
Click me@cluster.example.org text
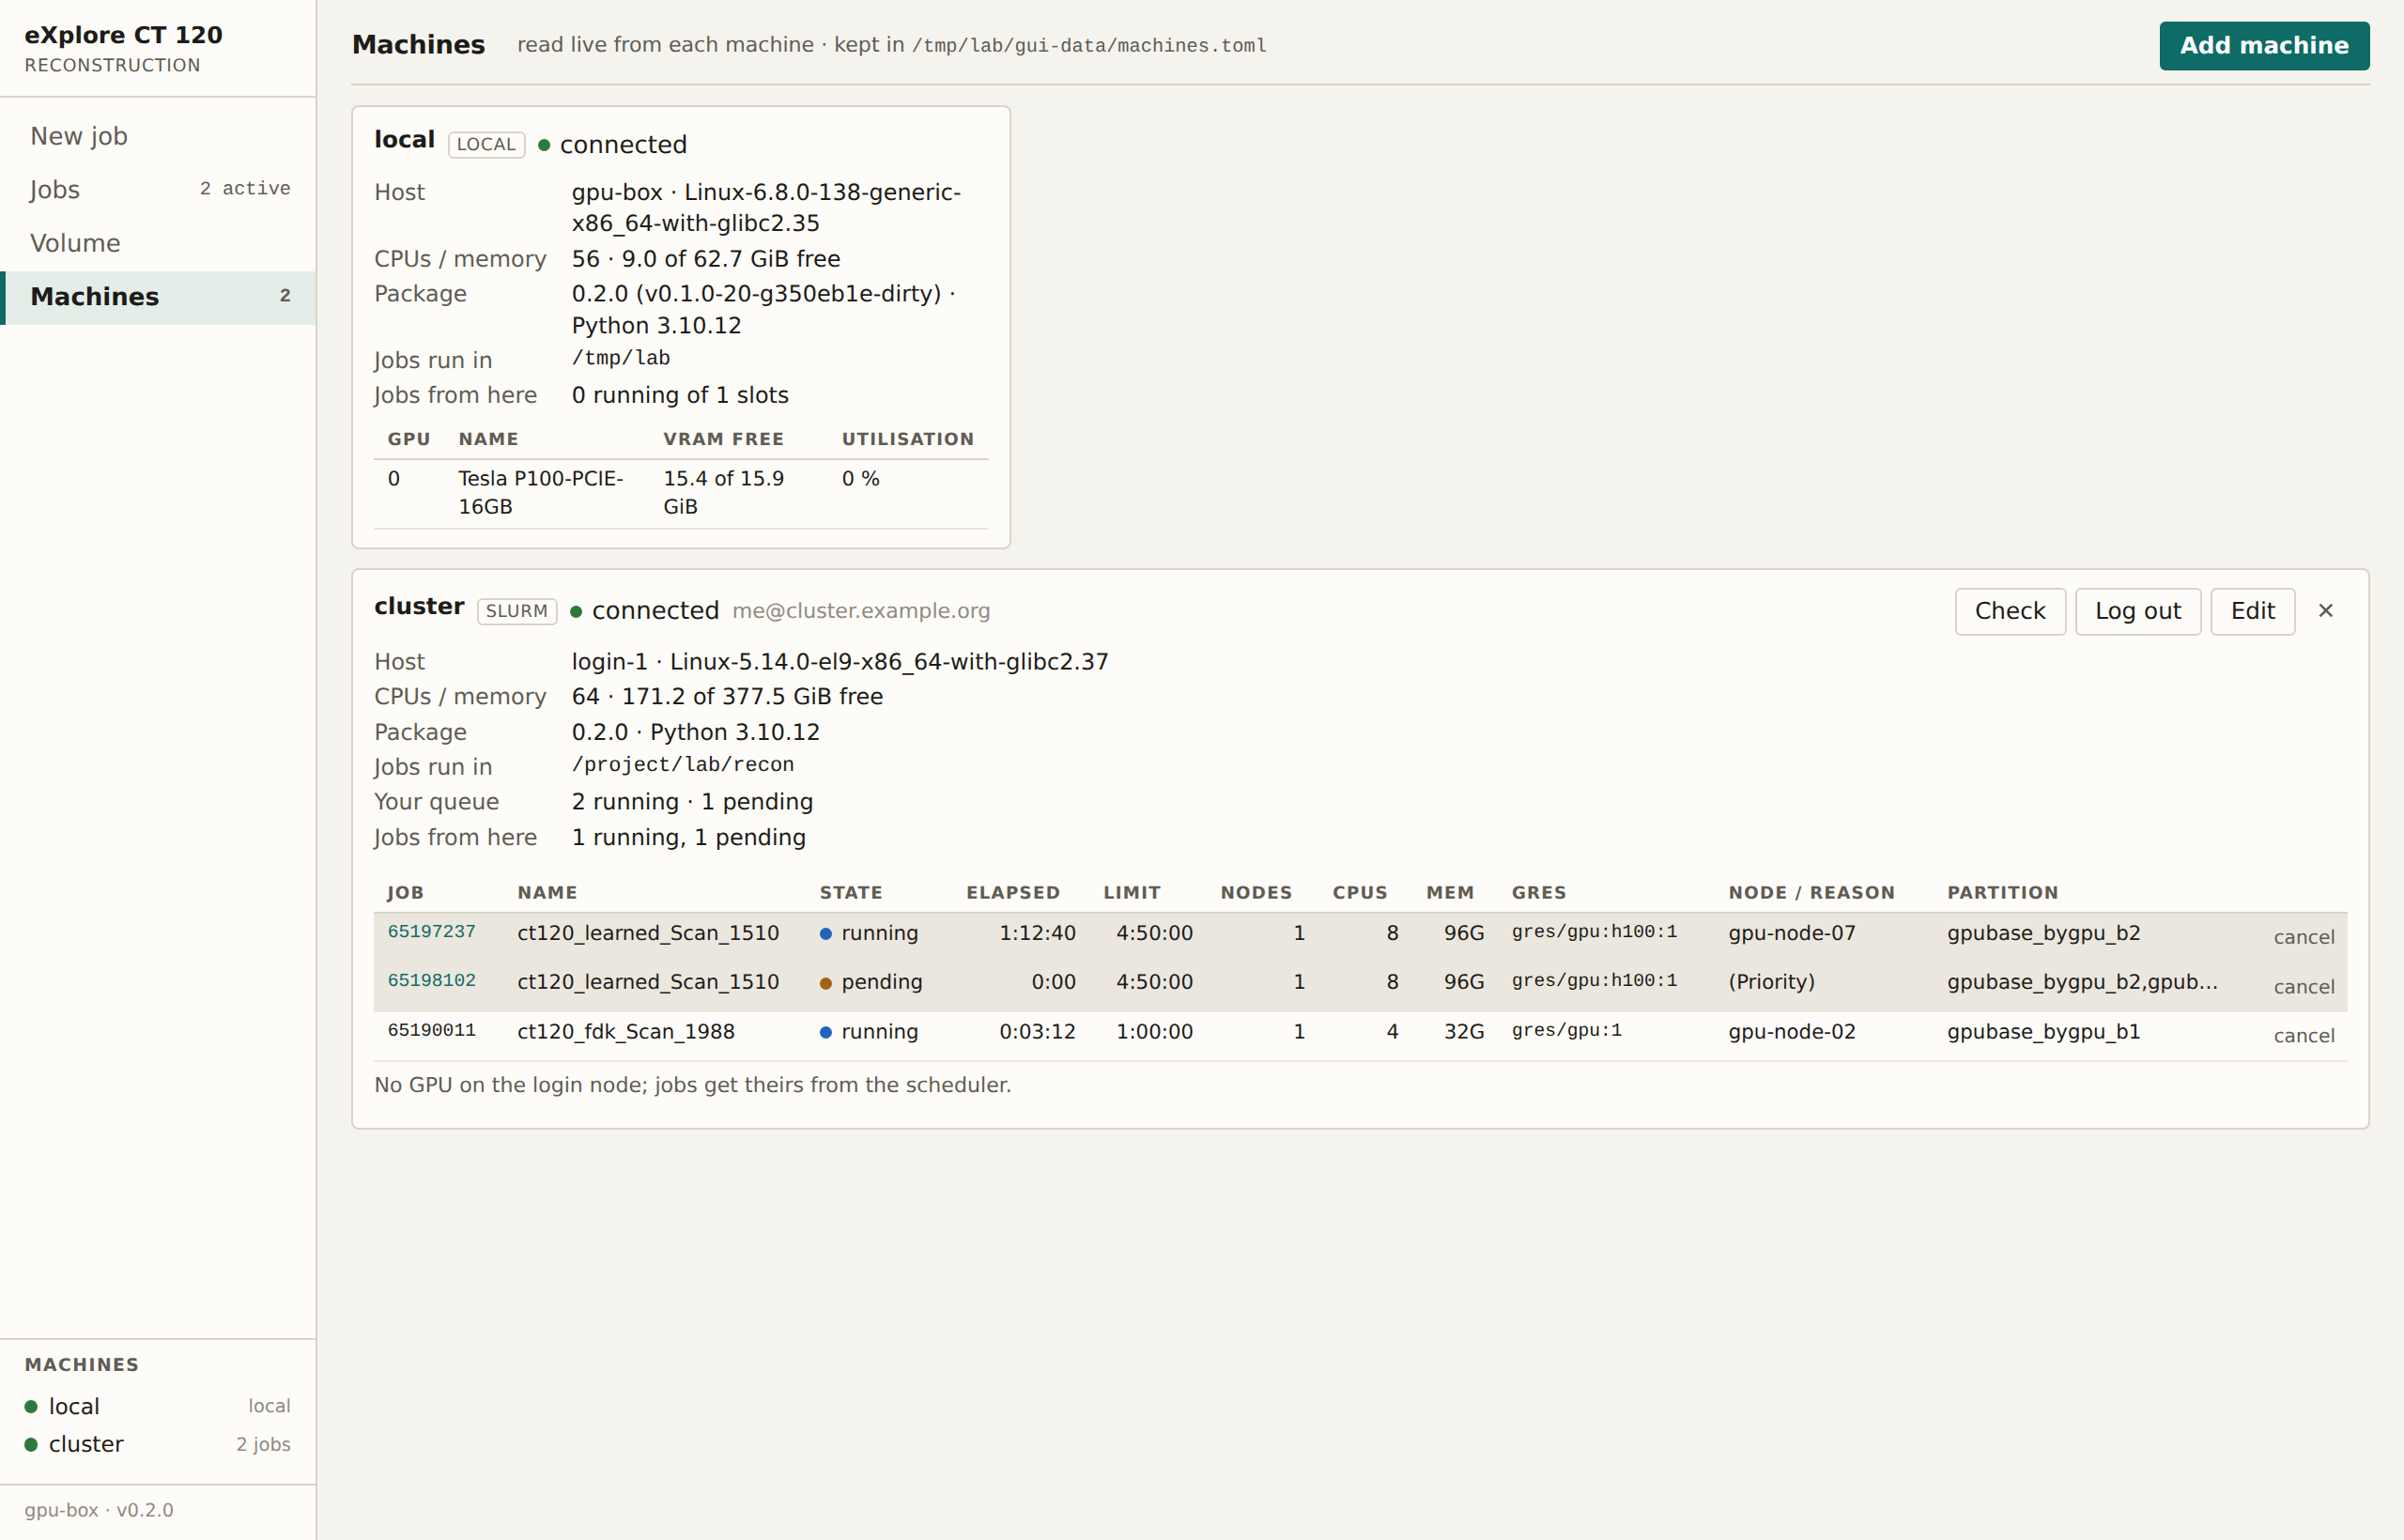click(861, 611)
